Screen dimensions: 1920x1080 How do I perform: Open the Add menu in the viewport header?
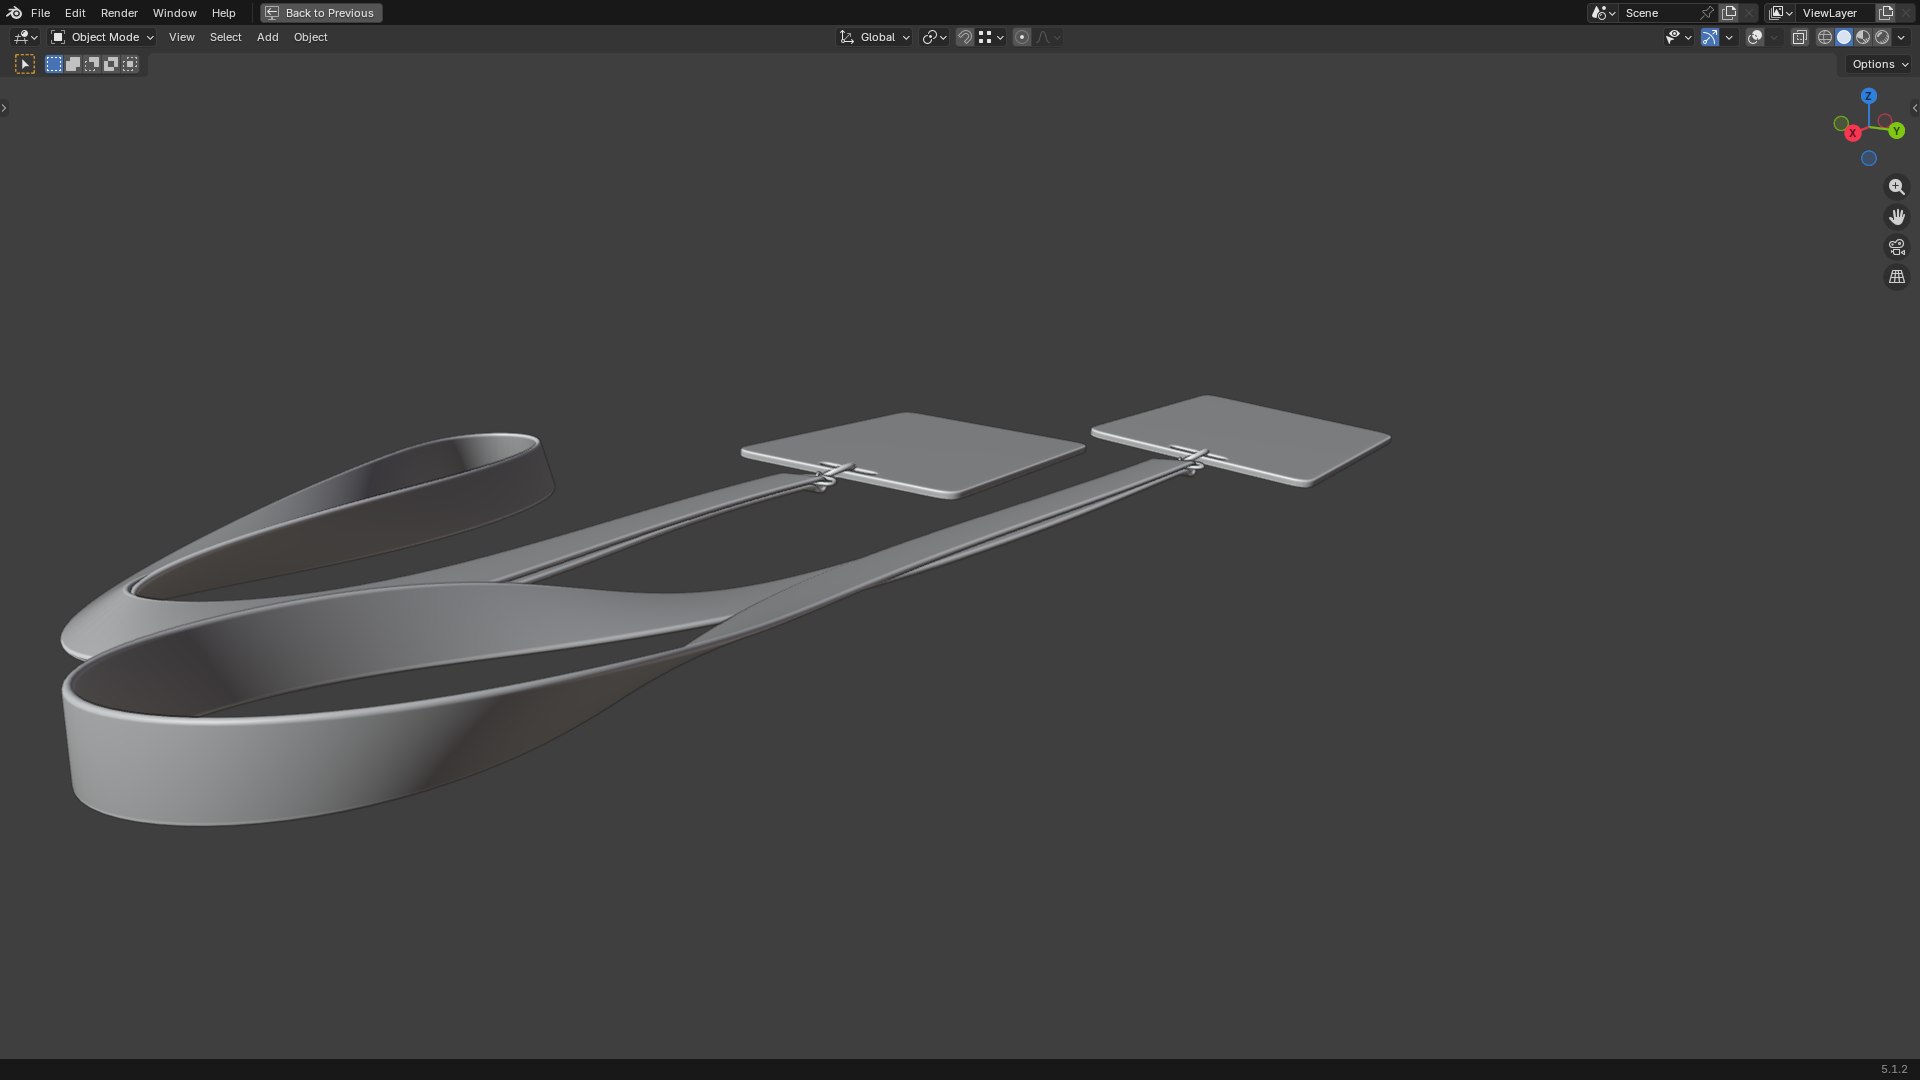[x=267, y=37]
